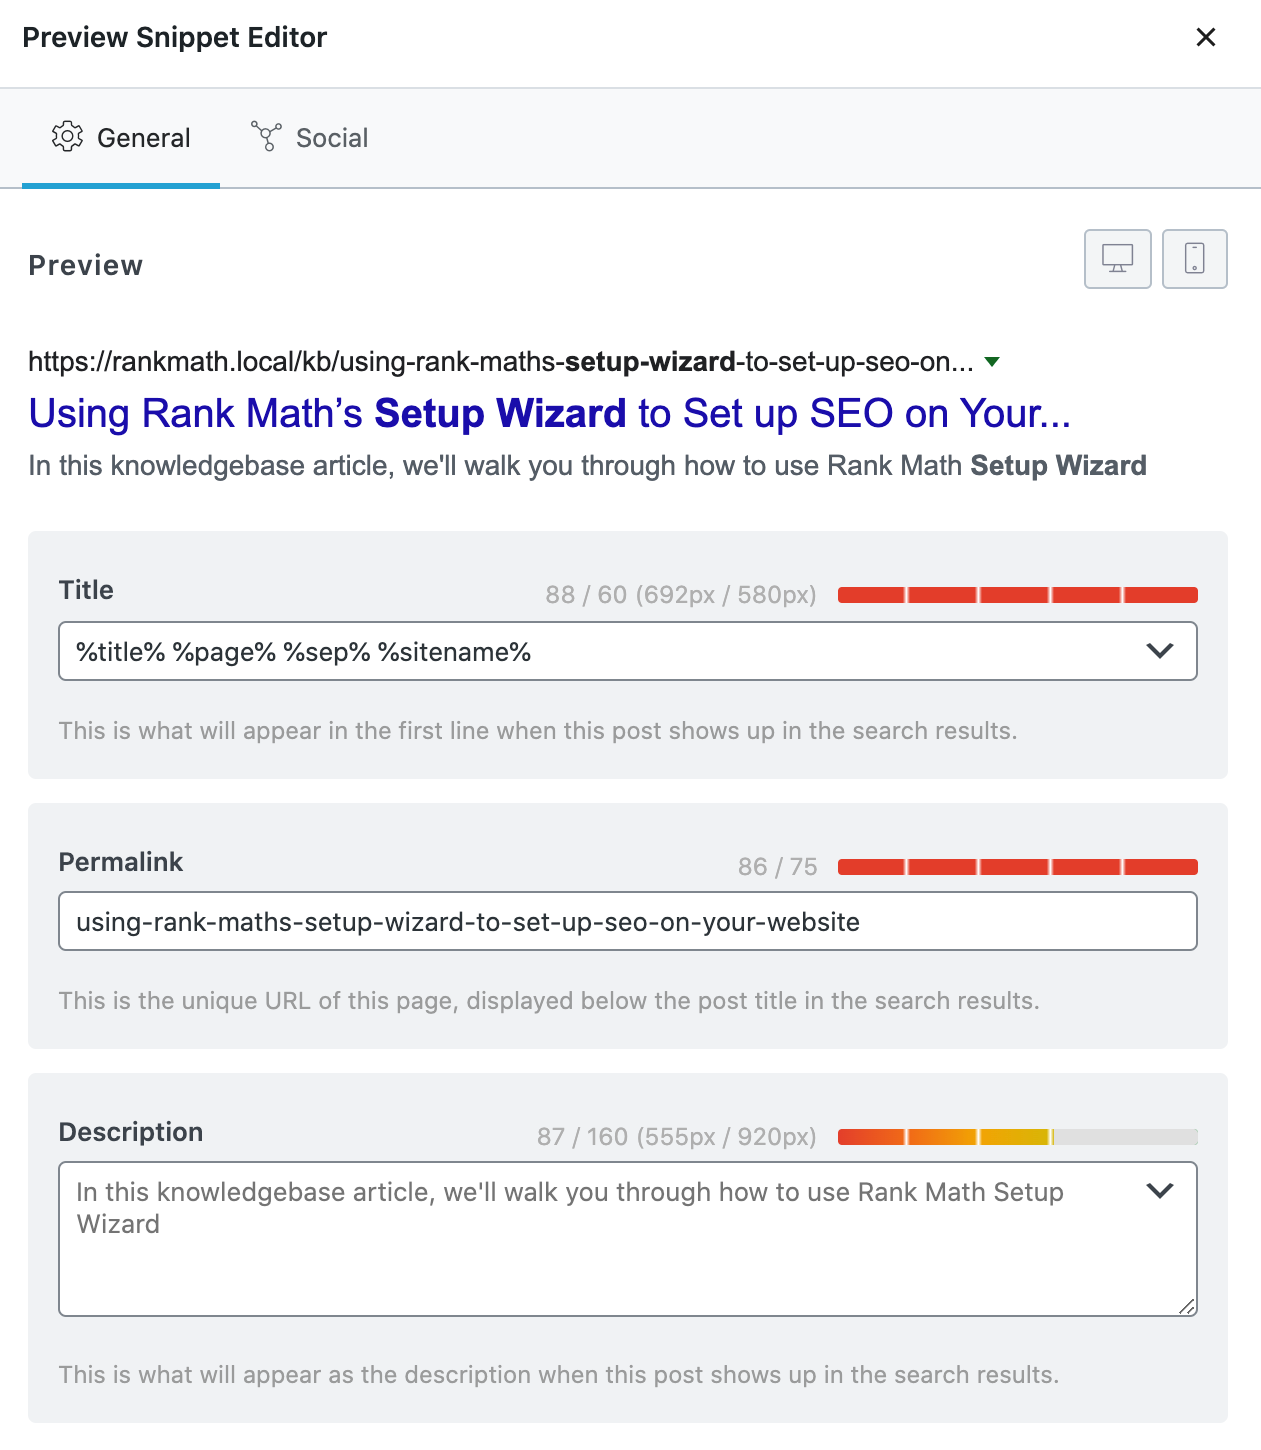1261x1450 pixels.
Task: Switch to mobile preview mode
Action: pyautogui.click(x=1194, y=259)
